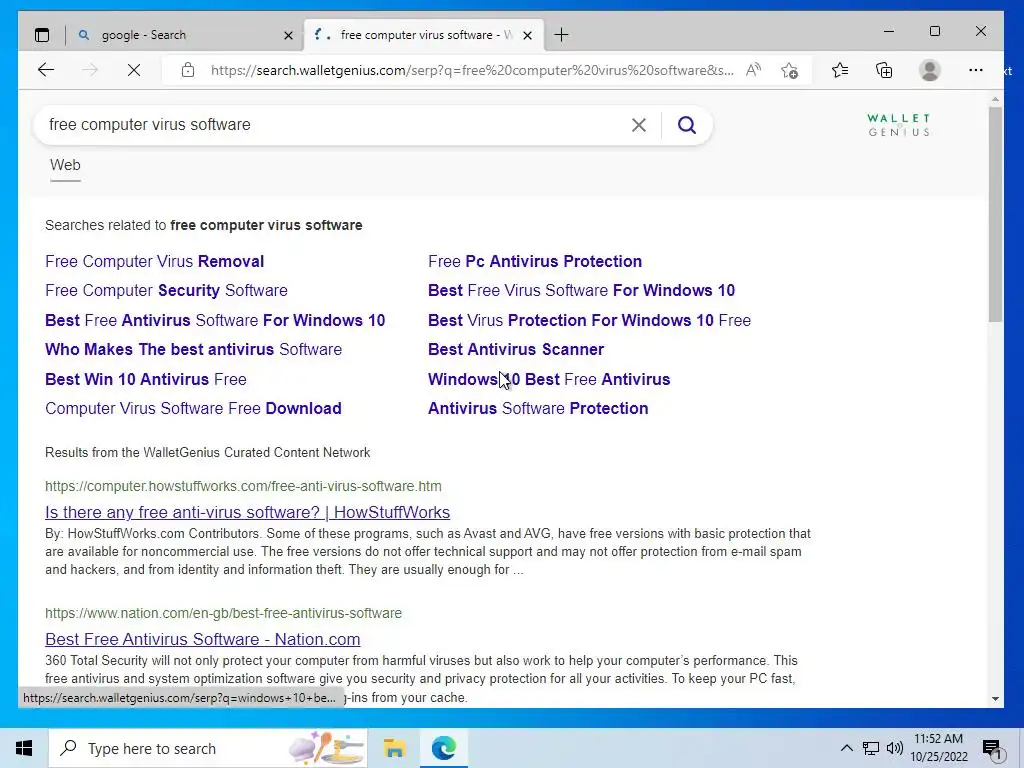Open Antivirus Software Protection link
Screen dimensions: 1024x768
[538, 408]
